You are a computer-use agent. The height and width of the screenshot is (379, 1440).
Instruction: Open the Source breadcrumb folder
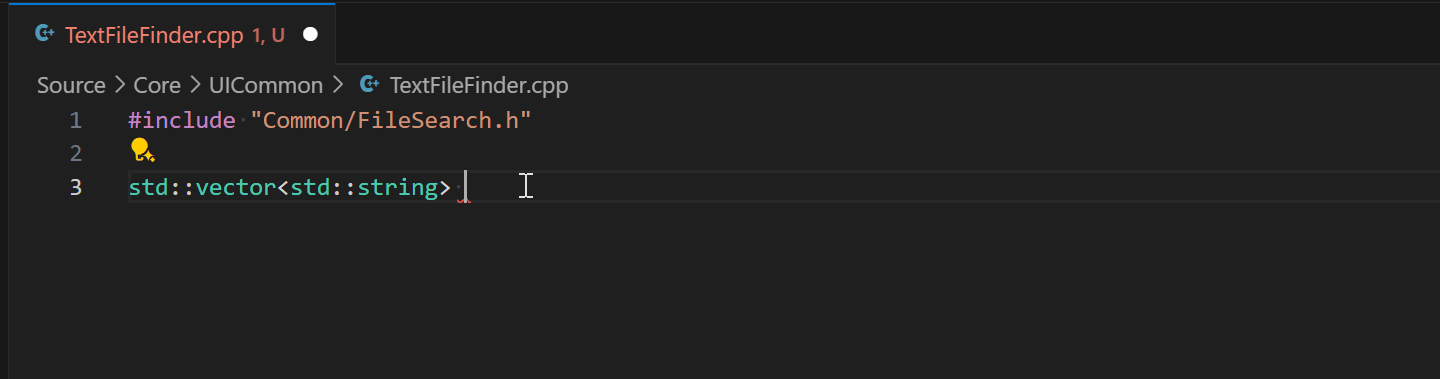71,86
